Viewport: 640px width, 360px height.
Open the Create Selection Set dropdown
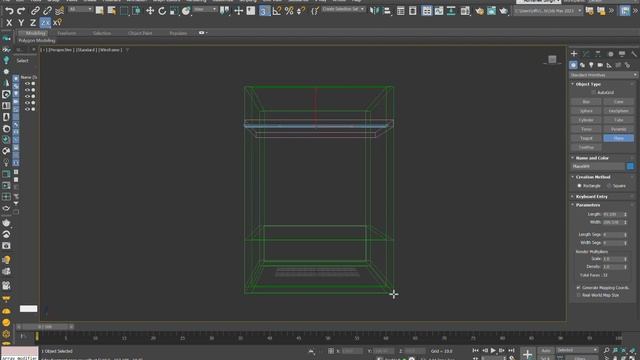343,9
